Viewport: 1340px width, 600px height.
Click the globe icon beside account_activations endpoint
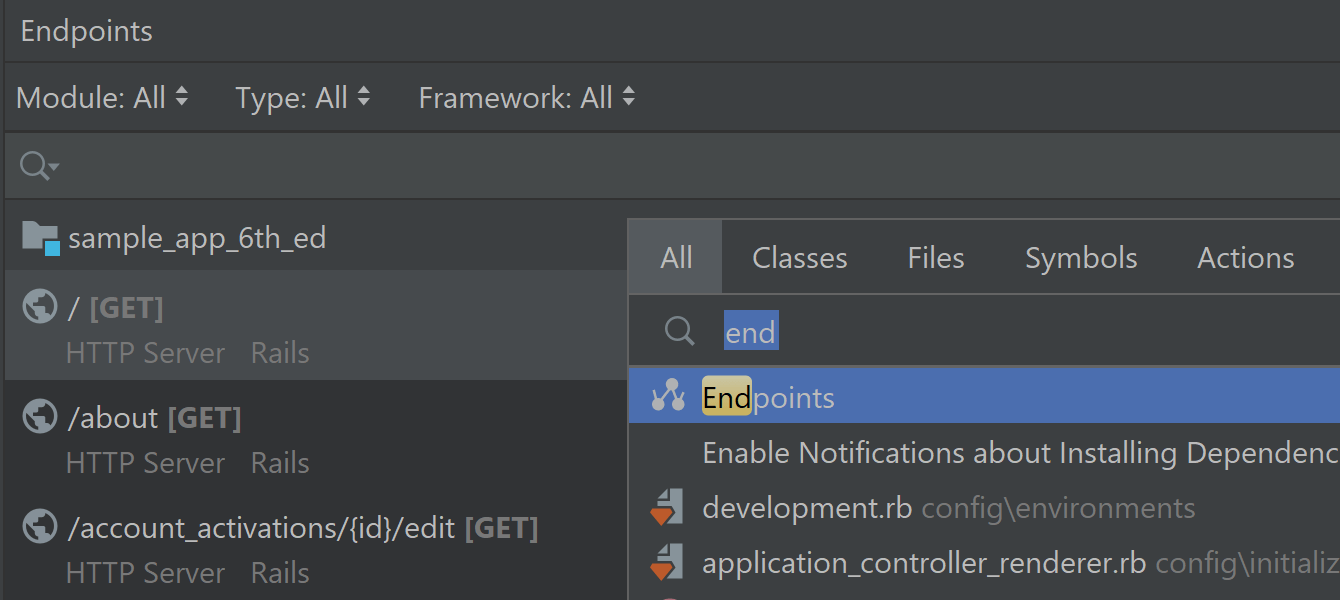40,527
